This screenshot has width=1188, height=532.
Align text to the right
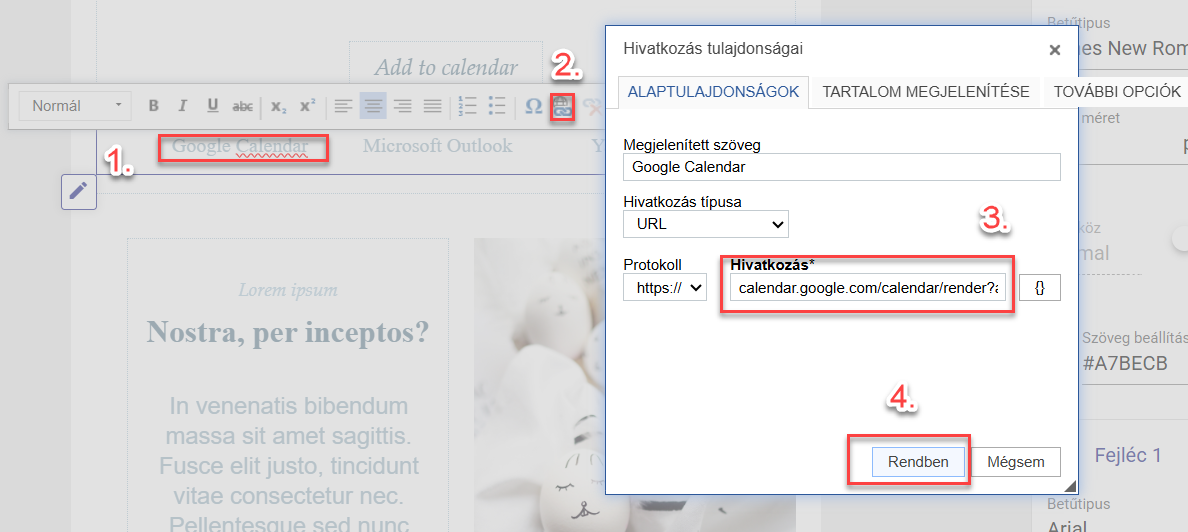point(402,106)
